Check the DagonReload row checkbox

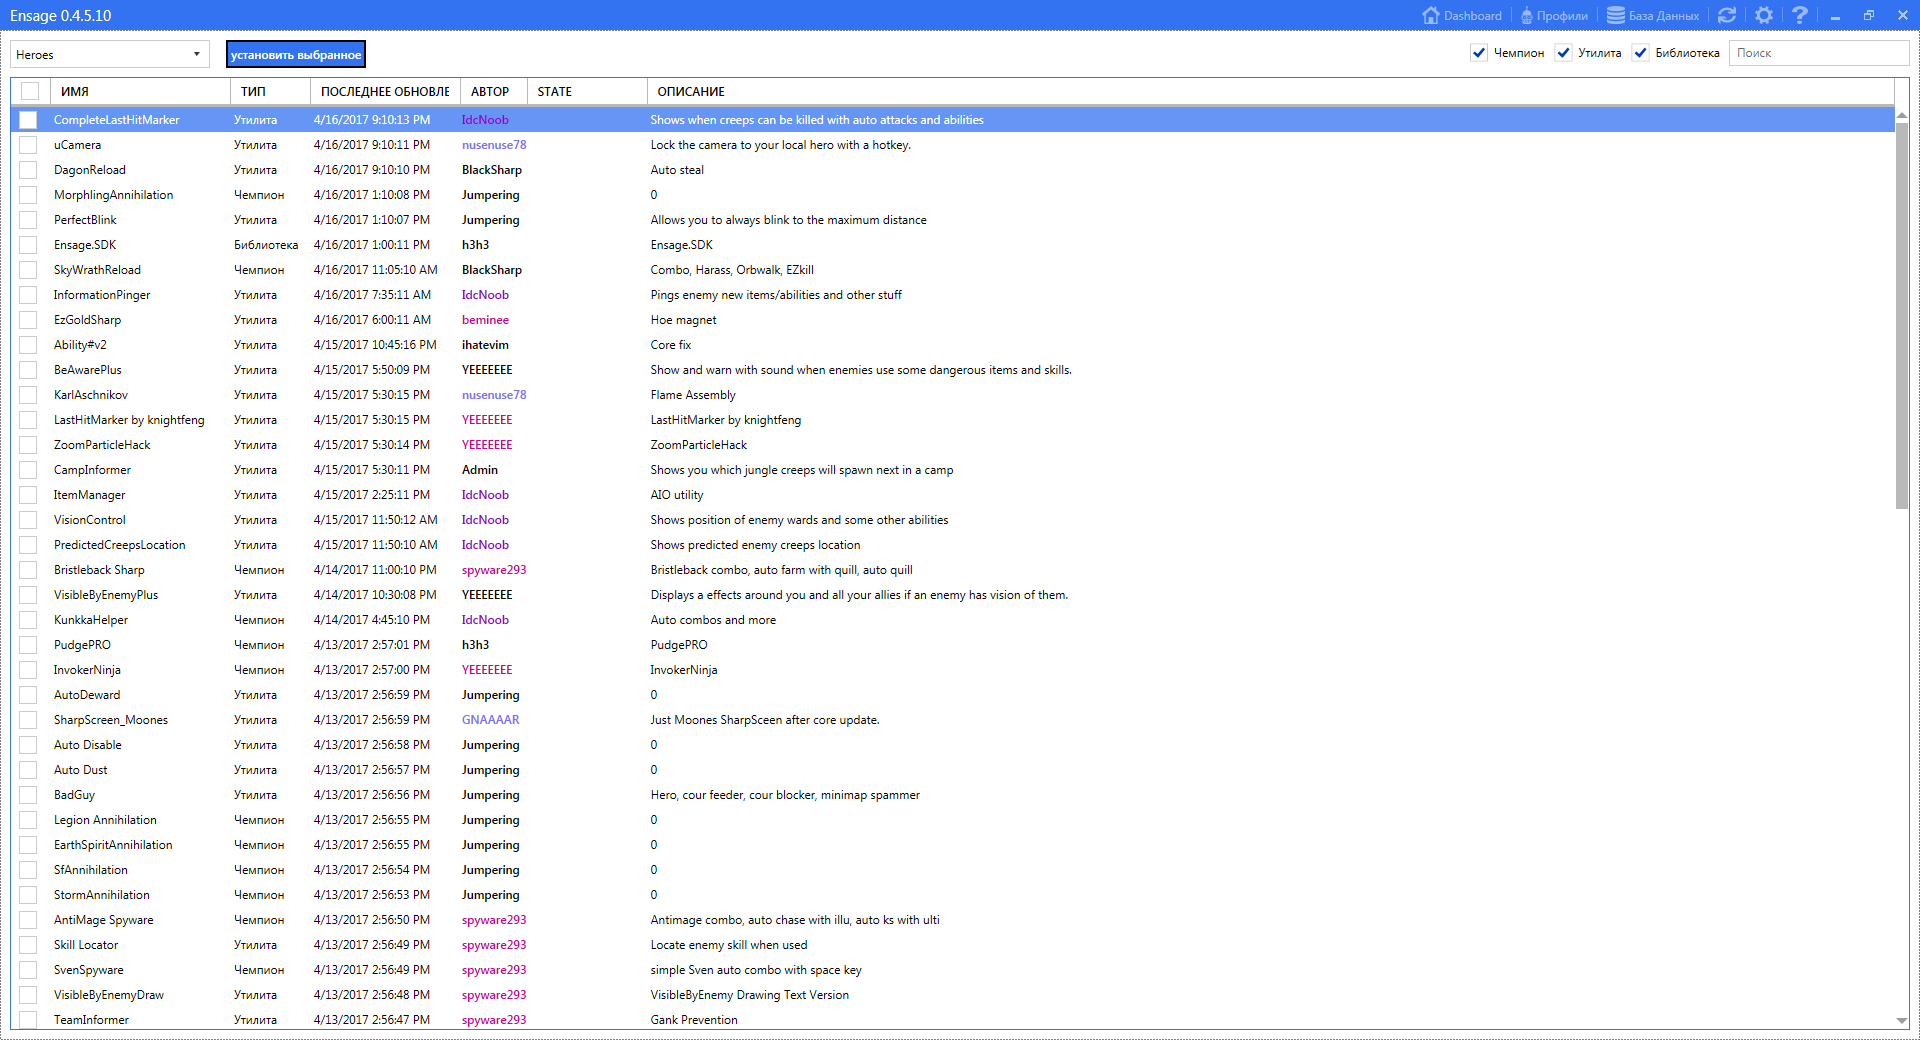pos(28,170)
